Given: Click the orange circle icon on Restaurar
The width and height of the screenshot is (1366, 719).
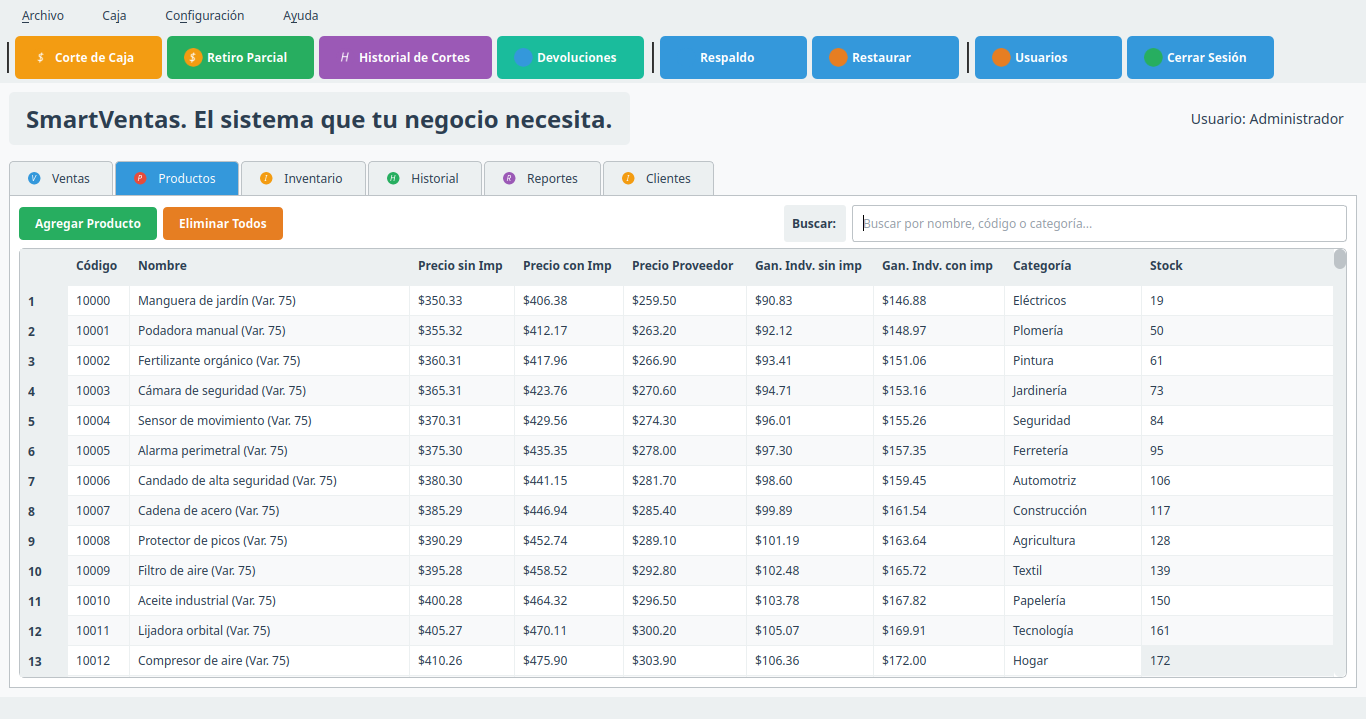Looking at the screenshot, I should coord(838,58).
